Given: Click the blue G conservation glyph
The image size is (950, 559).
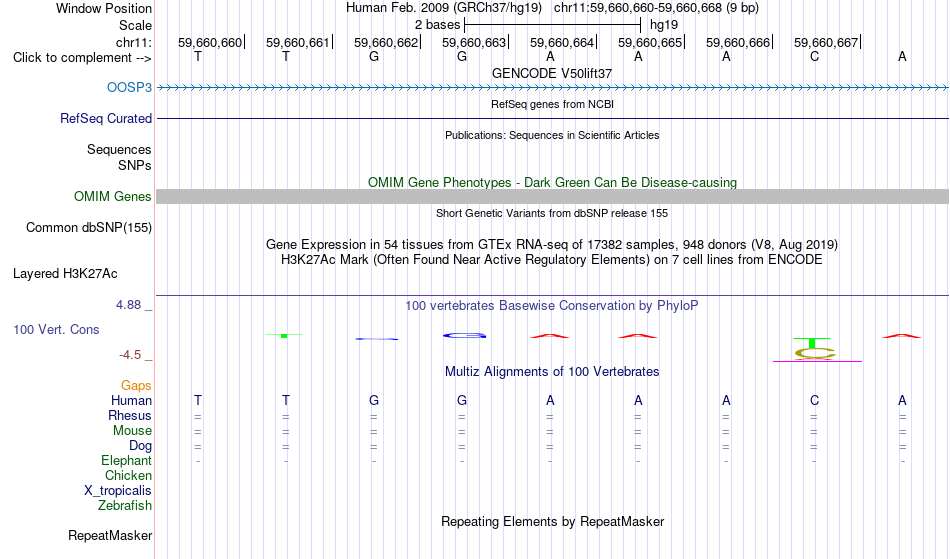Looking at the screenshot, I should (464, 335).
